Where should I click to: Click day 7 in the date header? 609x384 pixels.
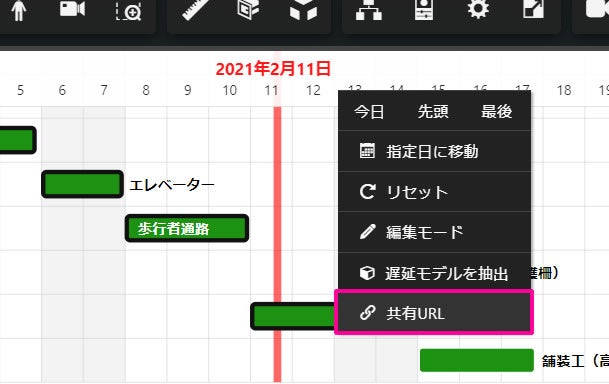104,90
